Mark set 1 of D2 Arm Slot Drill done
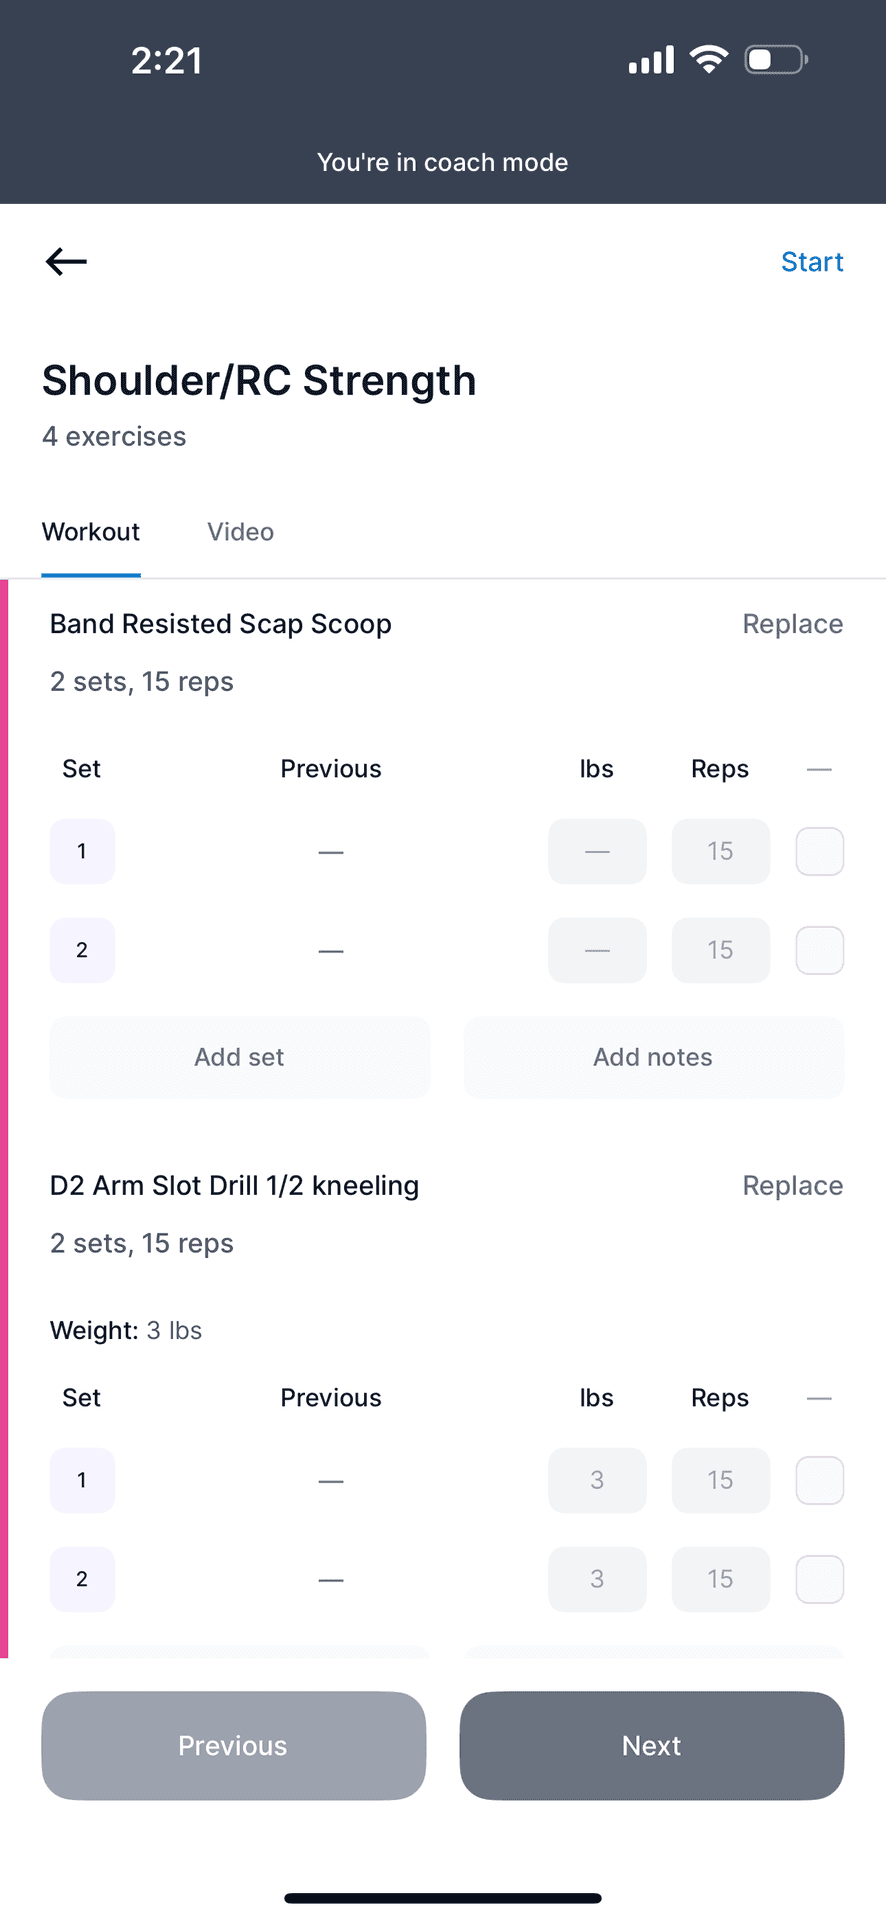This screenshot has width=886, height=1920. (819, 1480)
